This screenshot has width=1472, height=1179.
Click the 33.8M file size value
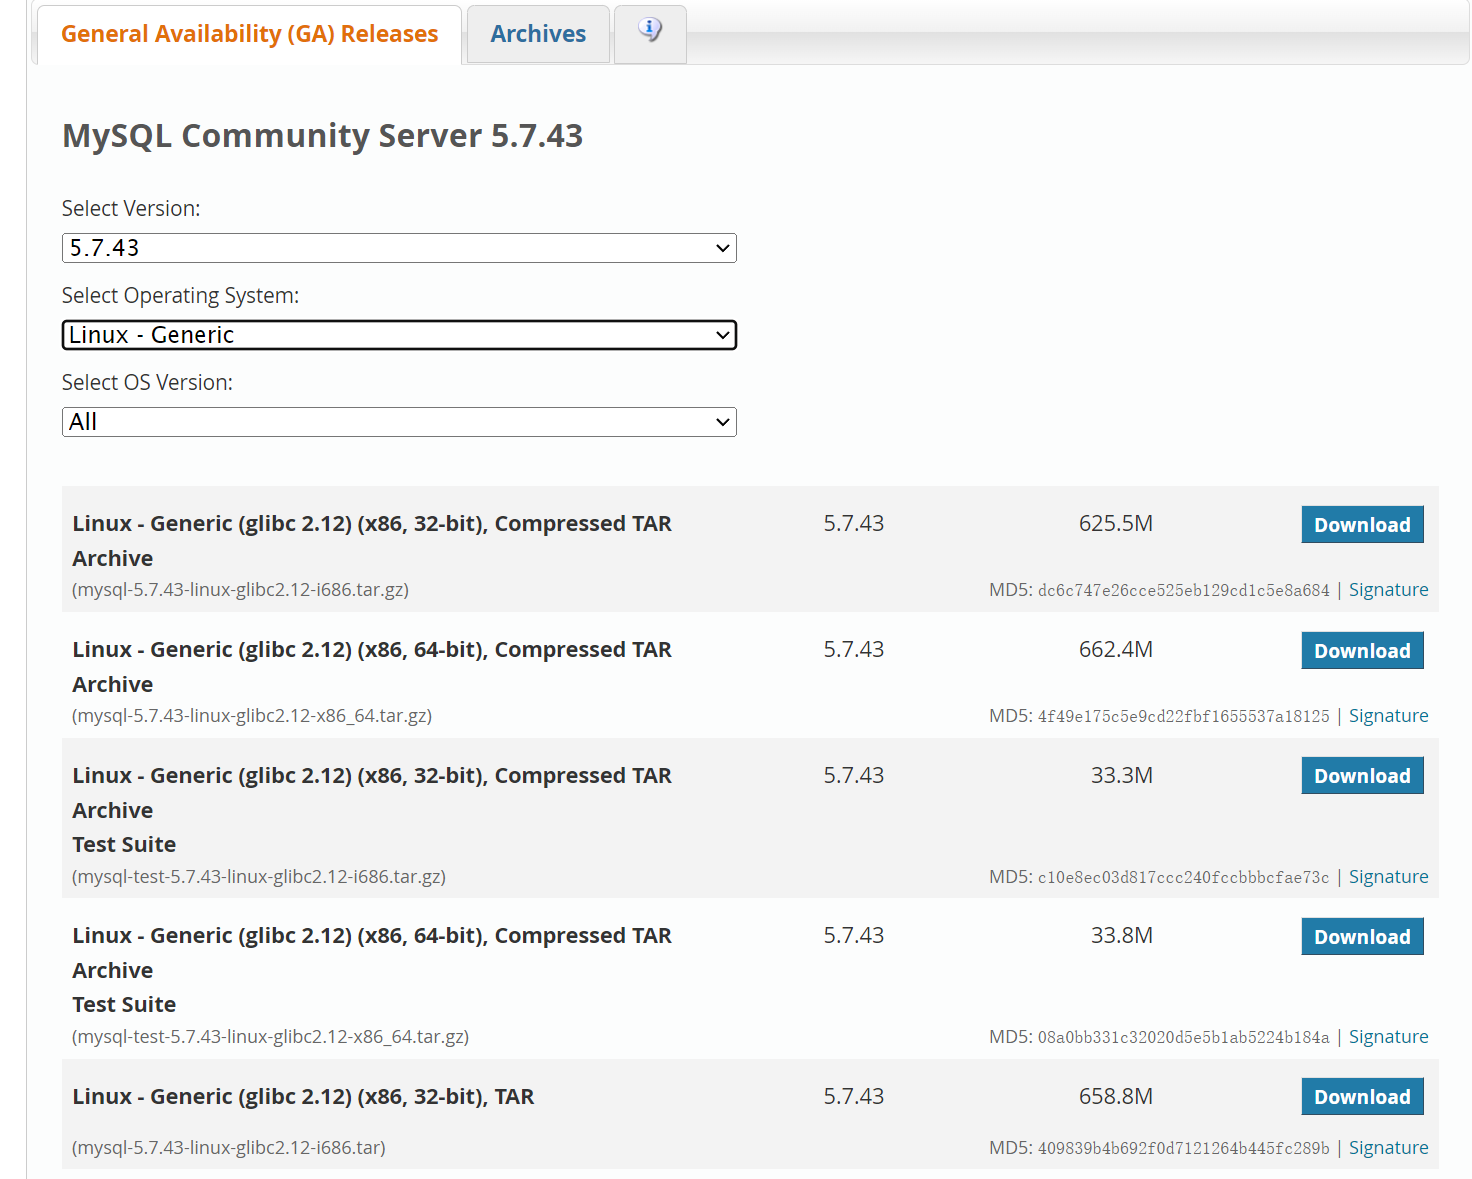point(1122,936)
